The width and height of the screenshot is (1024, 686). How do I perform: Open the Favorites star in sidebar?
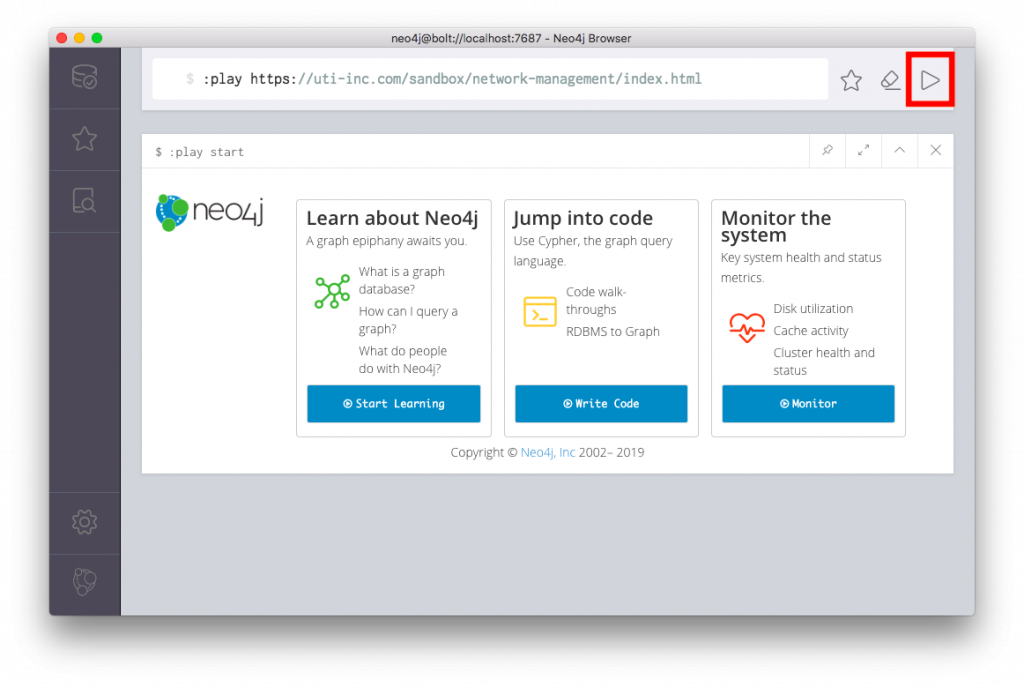coord(84,139)
